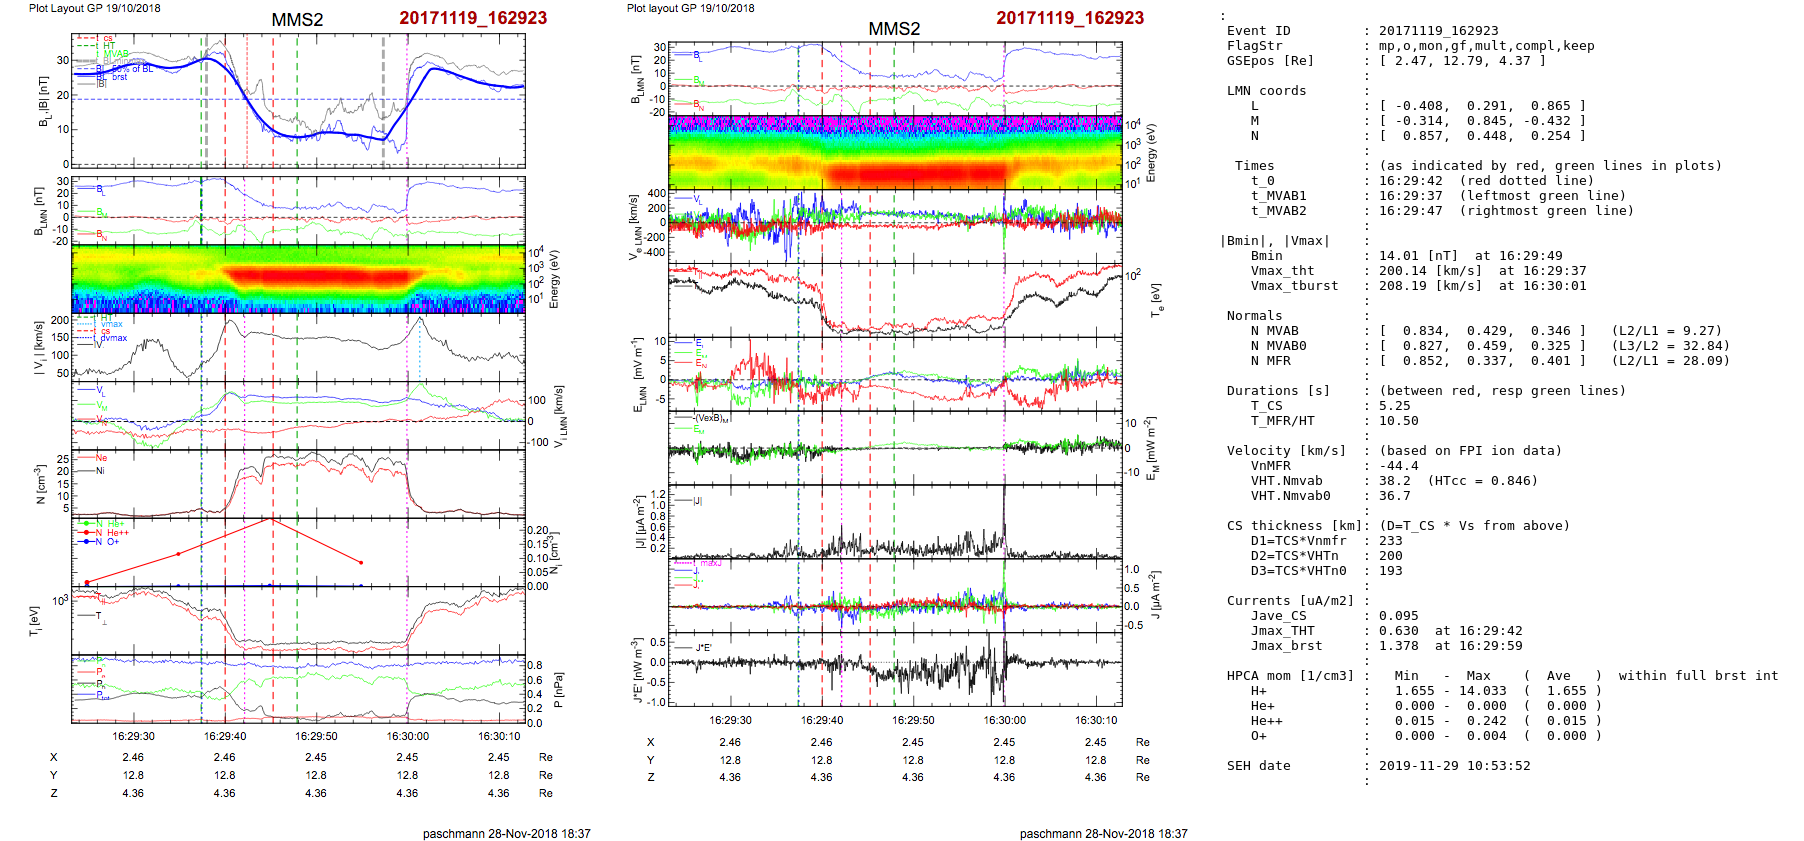The width and height of the screenshot is (1804, 841).
Task: Select the Bmin value '14.01 [nT] at 16:29:49'
Action: [x=1470, y=256]
